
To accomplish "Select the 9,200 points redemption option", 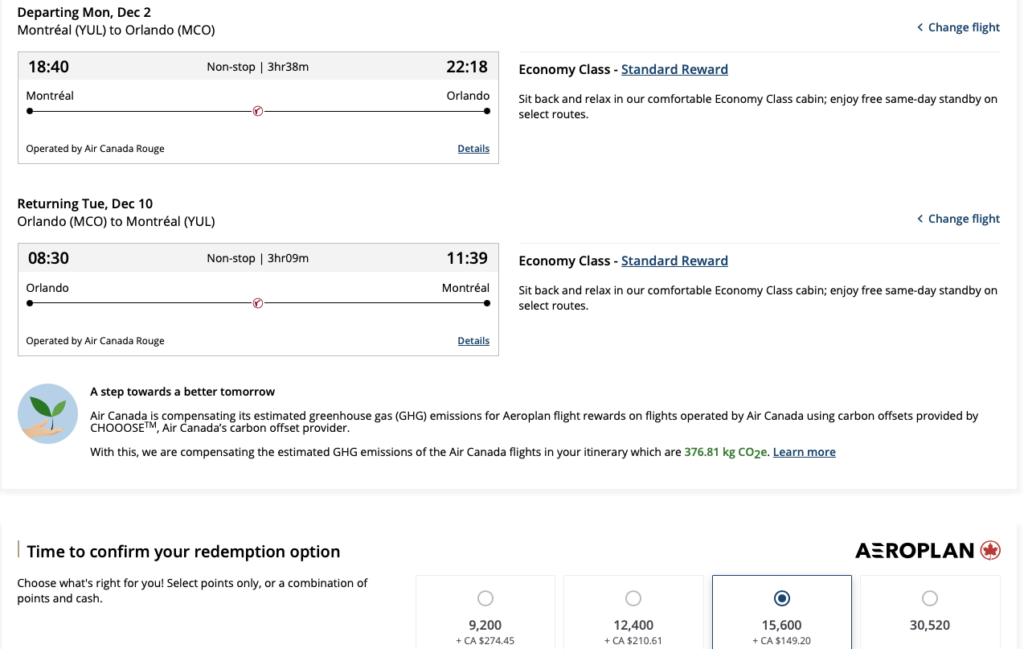I will [485, 599].
